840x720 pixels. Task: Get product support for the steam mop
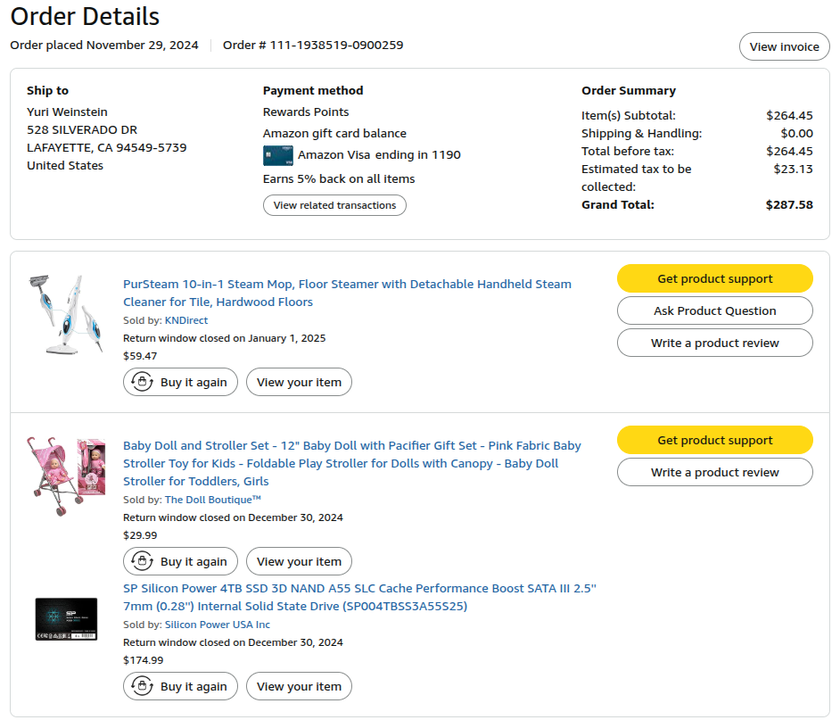[x=714, y=279]
